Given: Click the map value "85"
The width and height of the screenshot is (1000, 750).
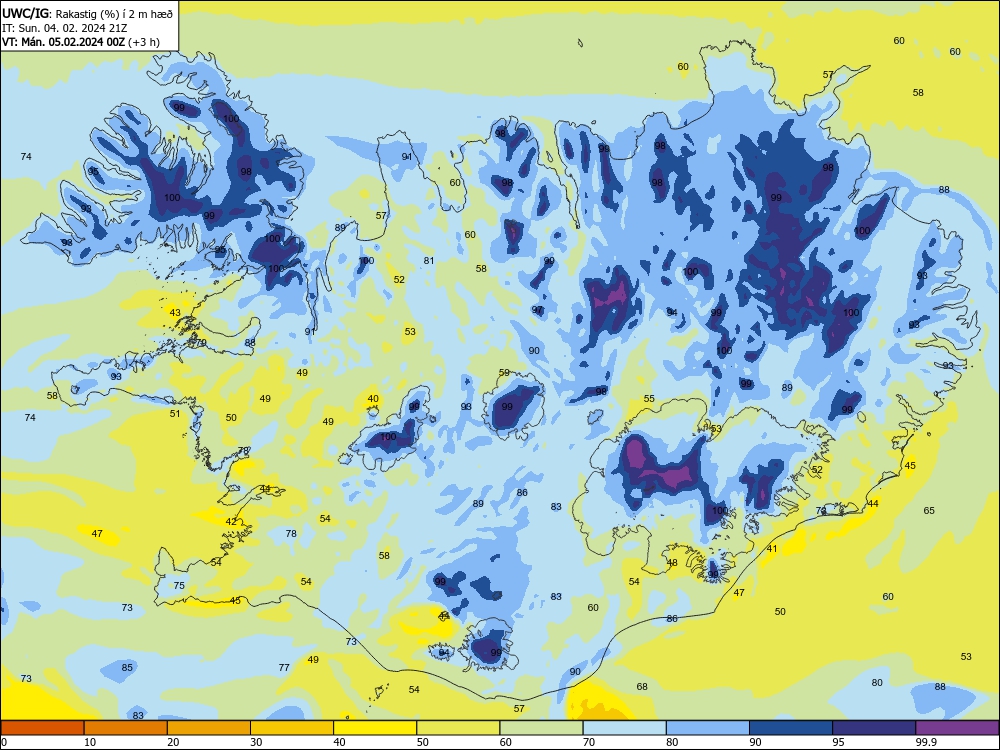Looking at the screenshot, I should click(127, 667).
